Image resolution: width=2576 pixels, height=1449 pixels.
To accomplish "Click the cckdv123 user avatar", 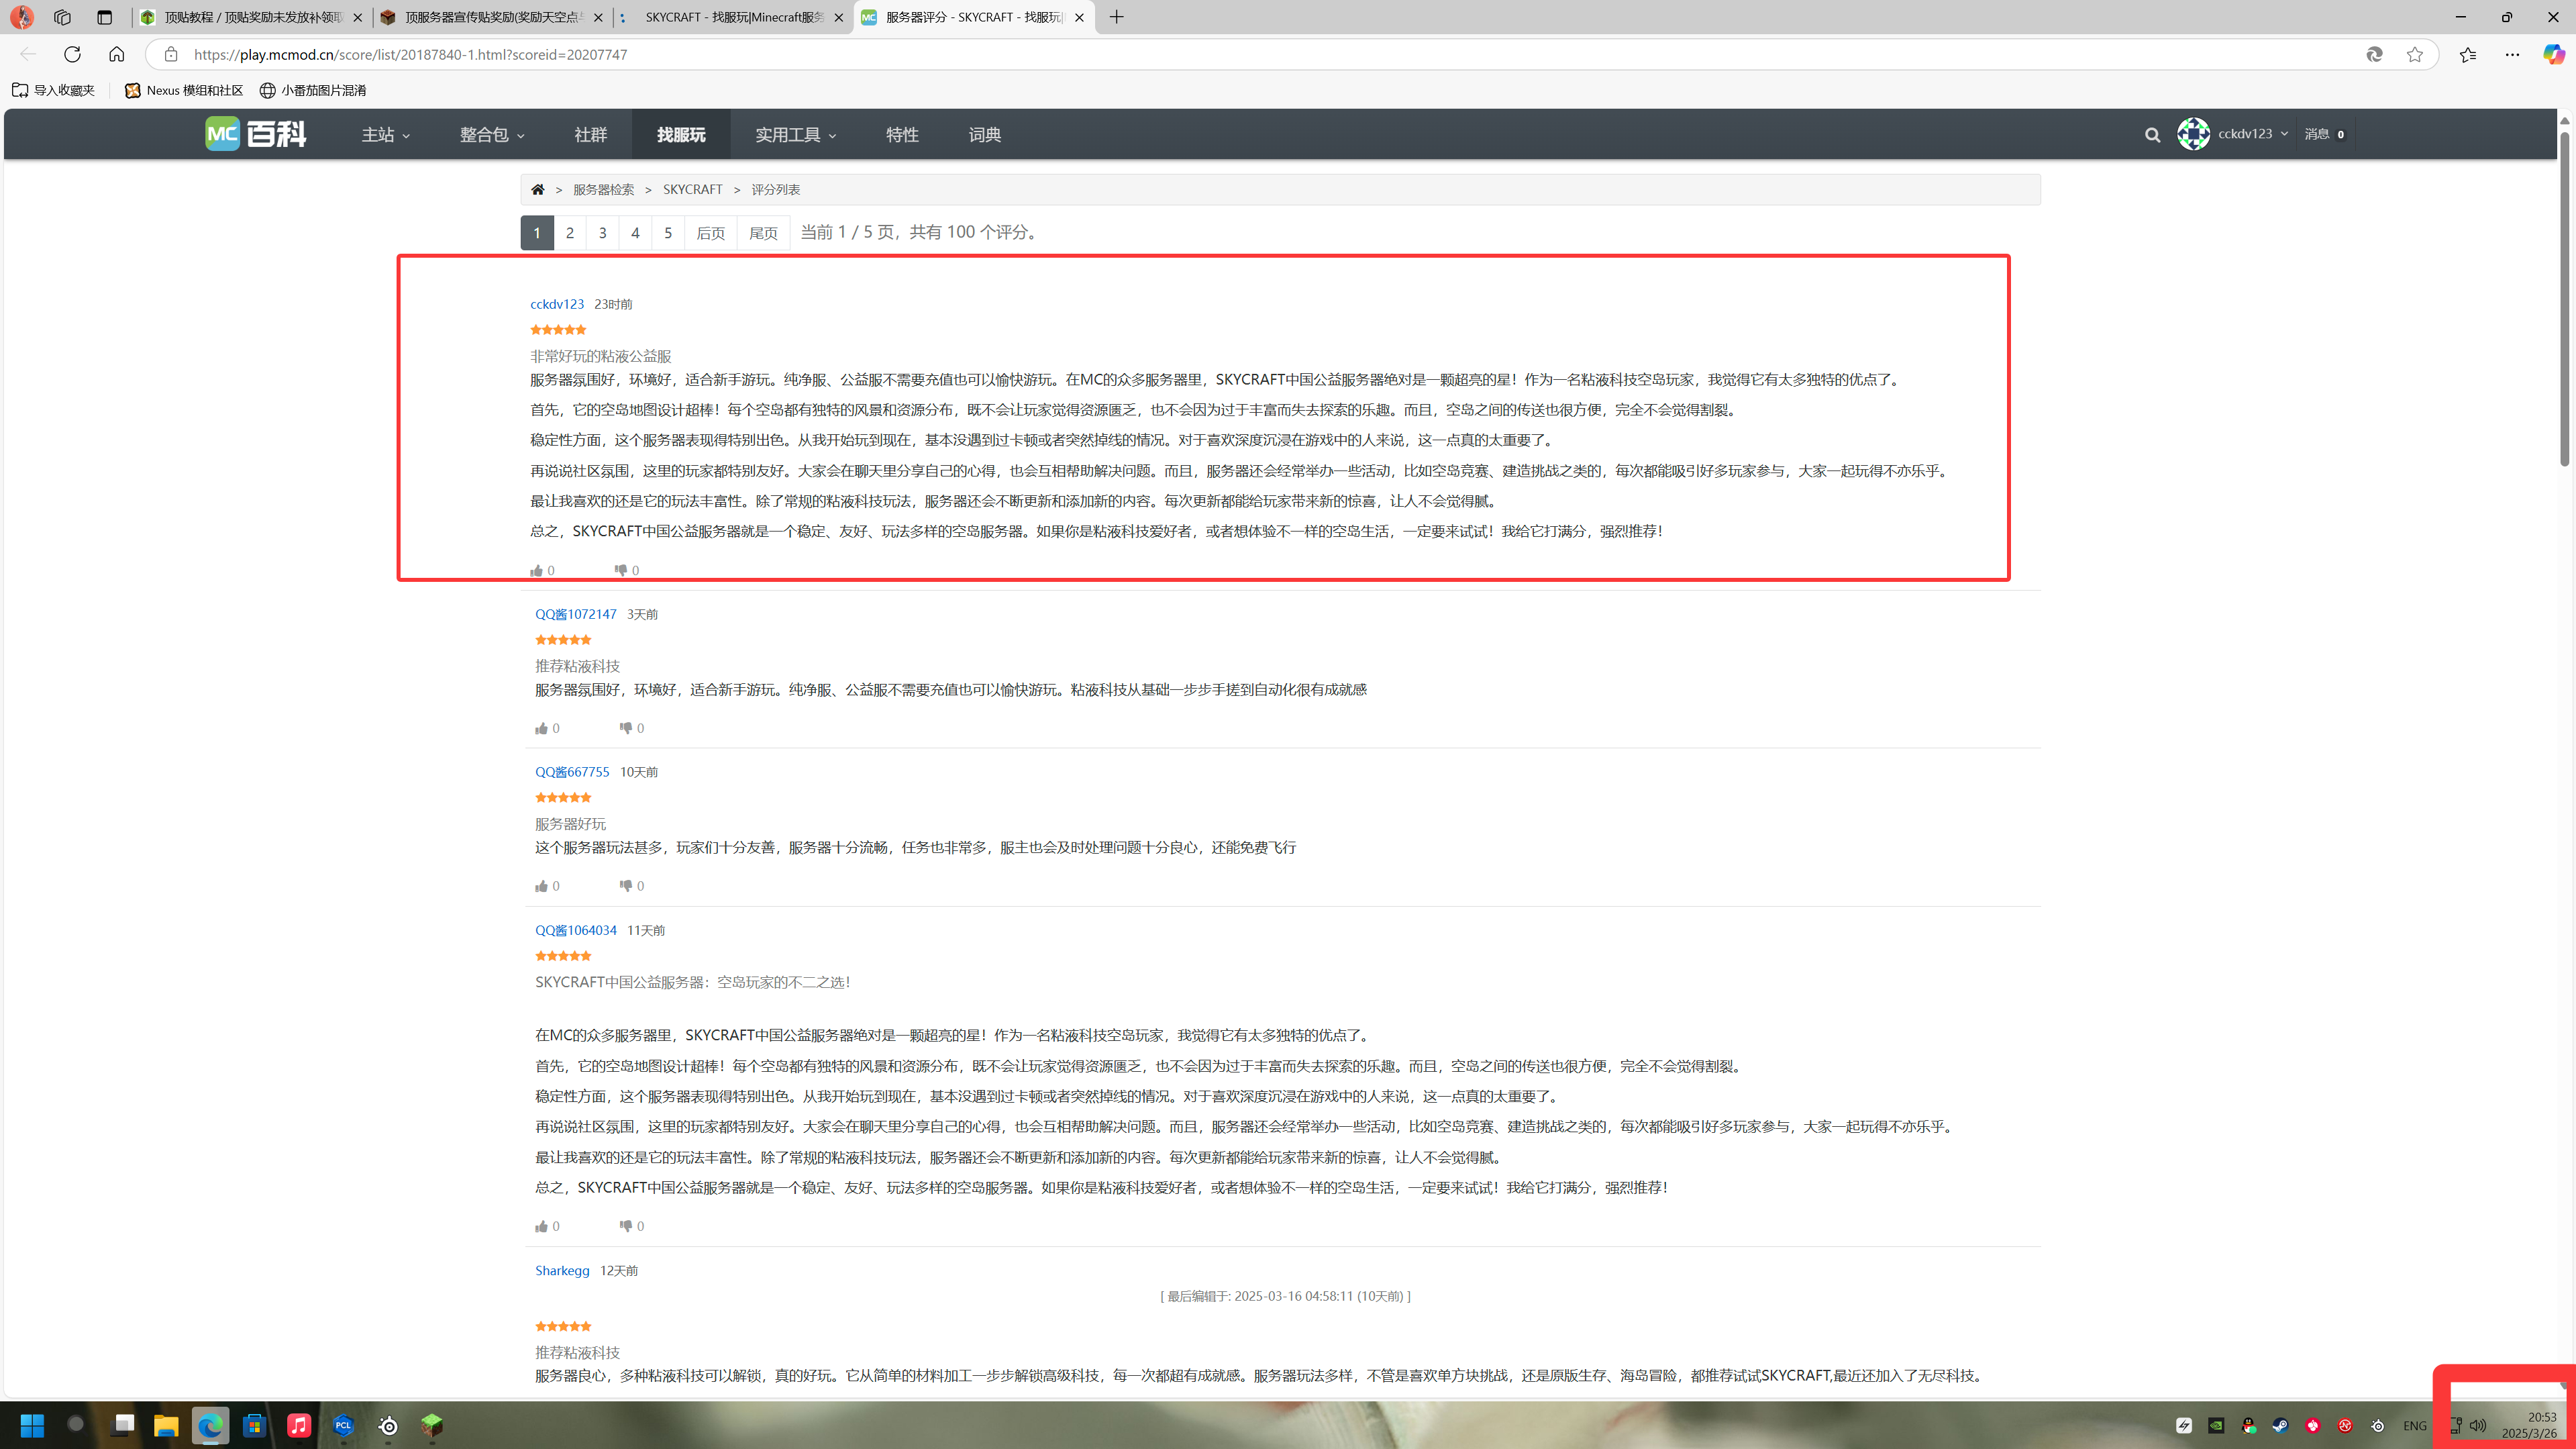I will (2193, 134).
